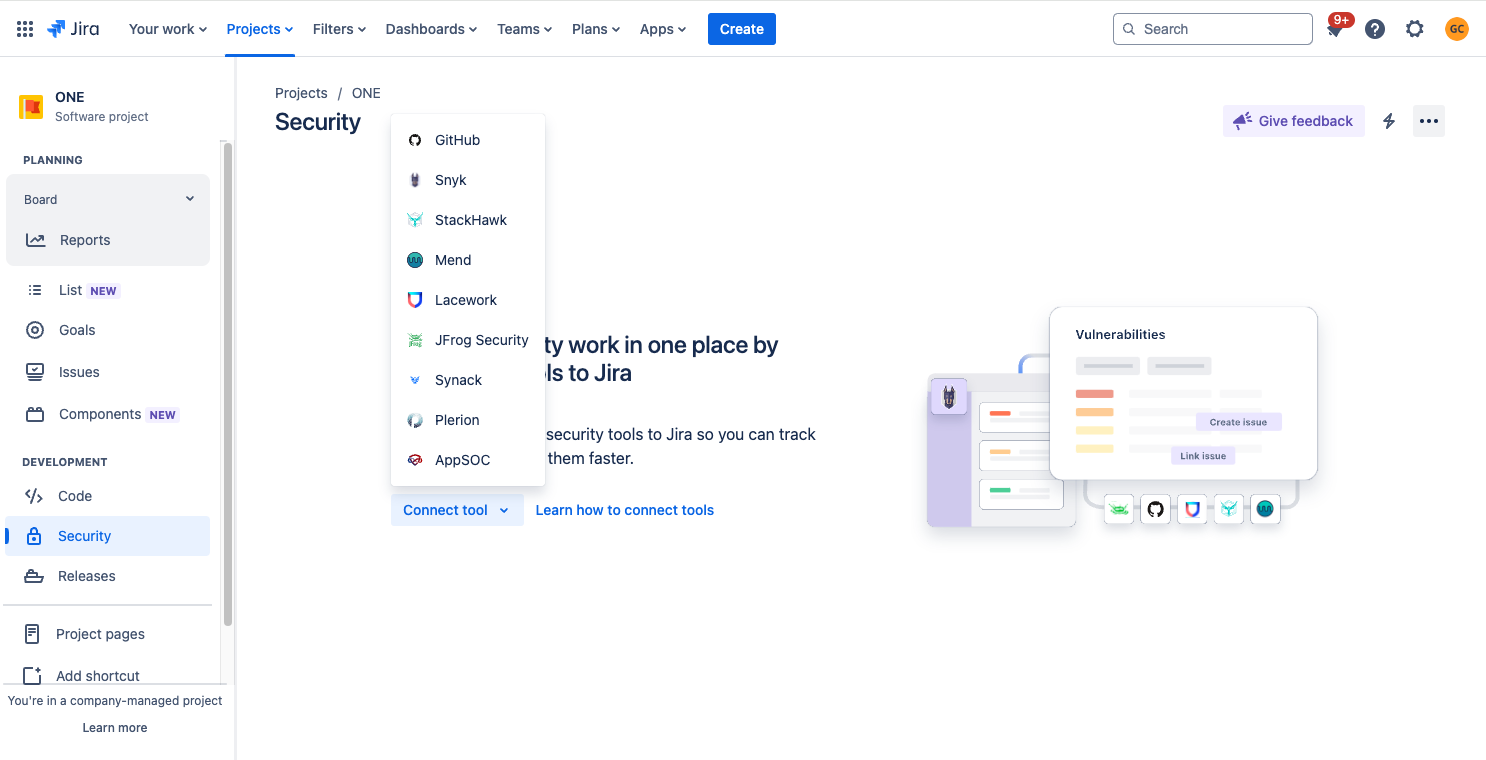1486x760 pixels.
Task: Click the Create button
Action: click(742, 29)
